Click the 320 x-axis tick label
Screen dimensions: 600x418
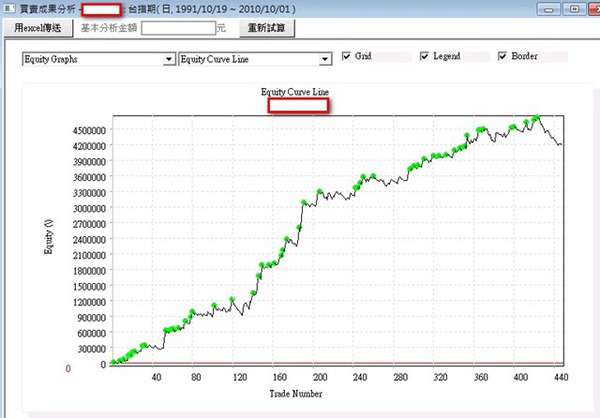coord(440,377)
